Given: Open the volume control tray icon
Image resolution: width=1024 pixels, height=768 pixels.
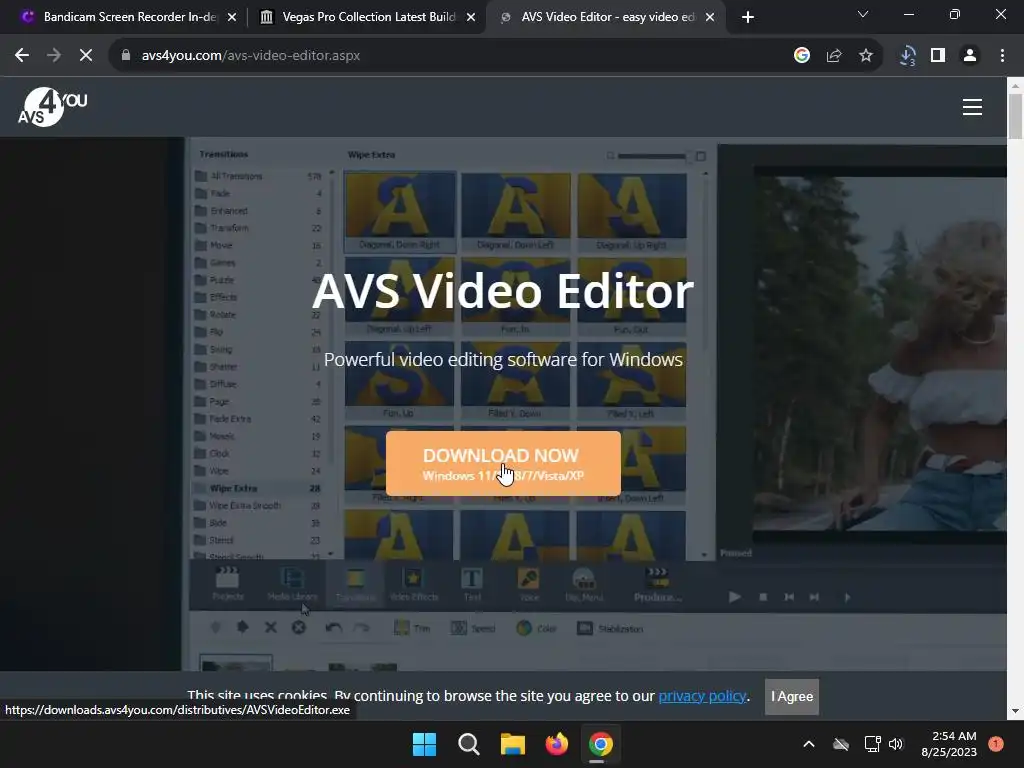Looking at the screenshot, I should [895, 744].
